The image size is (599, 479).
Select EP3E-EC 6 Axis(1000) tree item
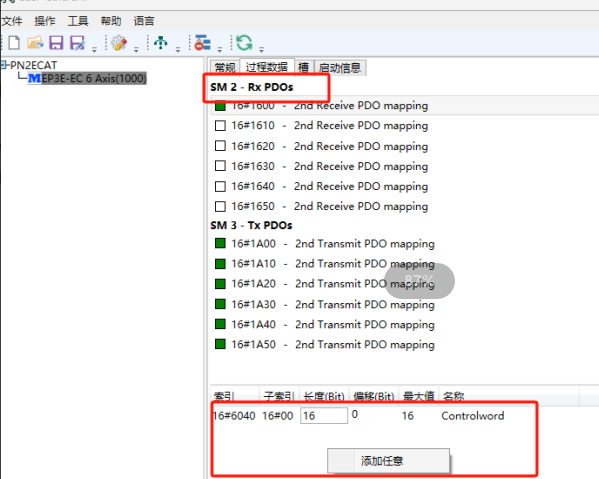click(94, 78)
